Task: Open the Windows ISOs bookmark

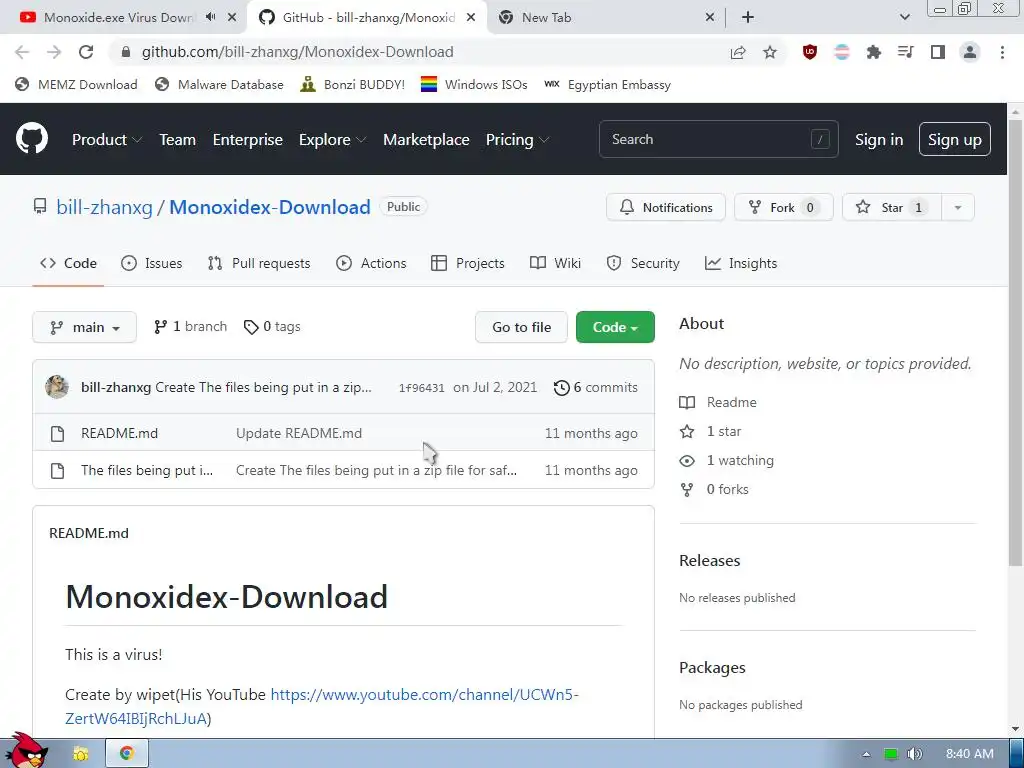Action: (x=474, y=85)
